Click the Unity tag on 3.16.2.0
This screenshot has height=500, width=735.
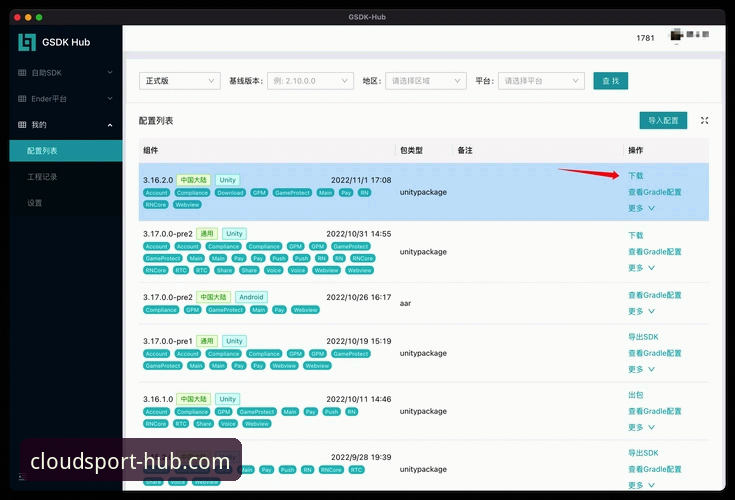click(227, 180)
